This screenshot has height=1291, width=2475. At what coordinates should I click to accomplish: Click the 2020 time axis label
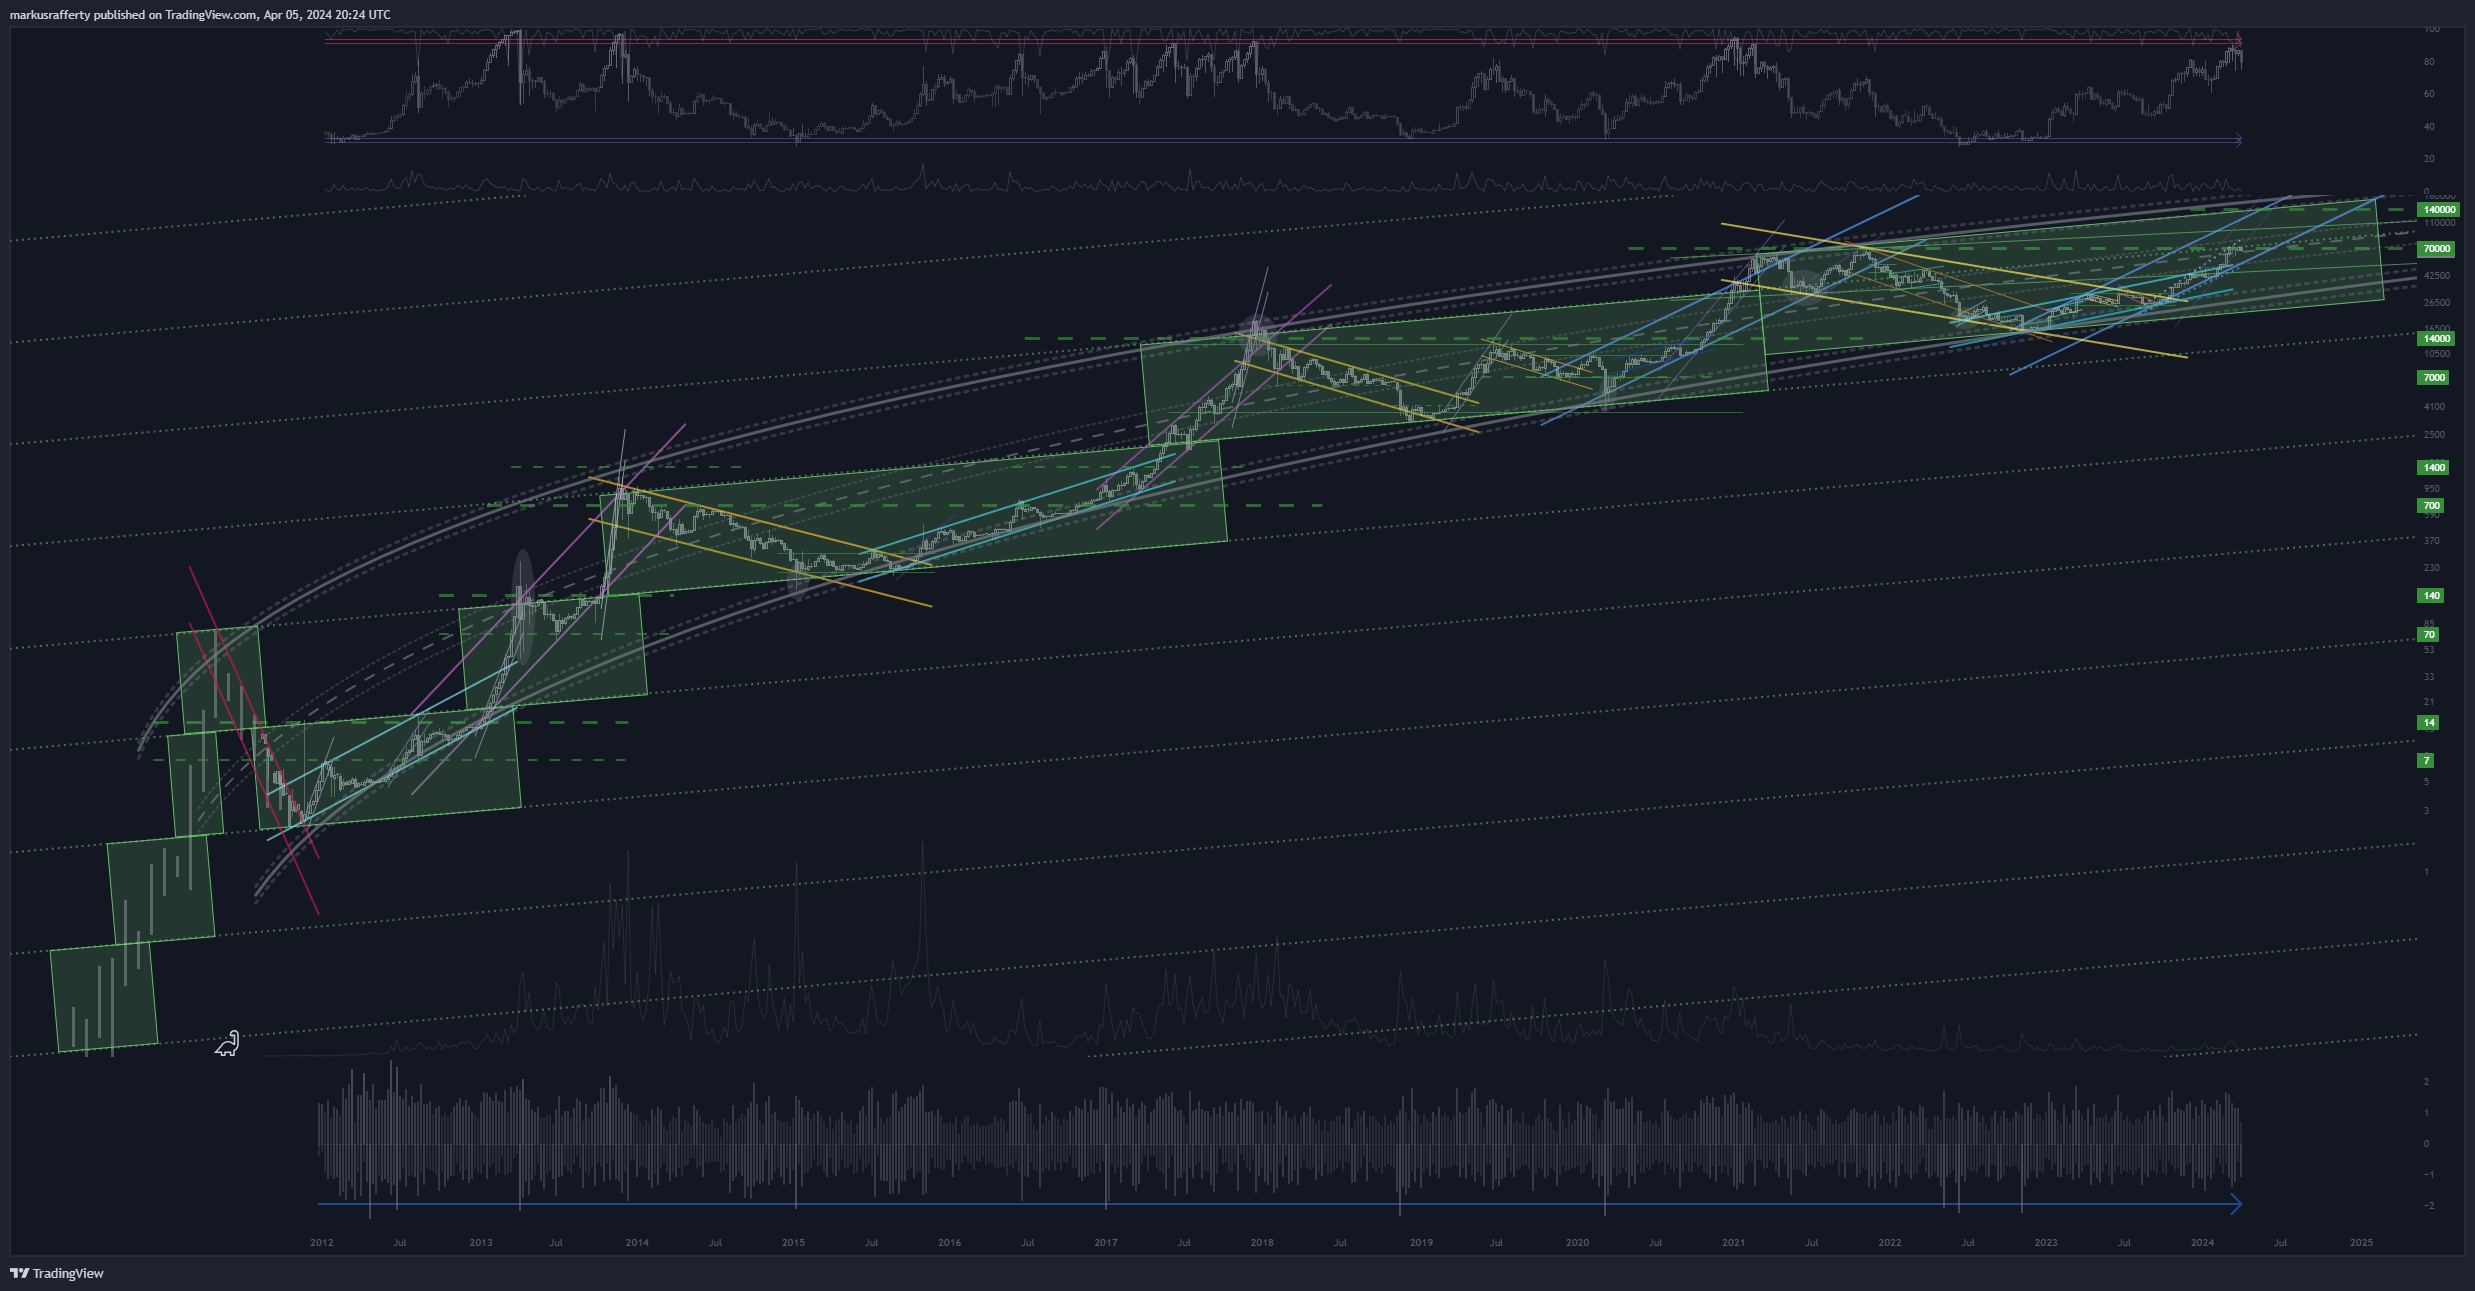(x=1577, y=1243)
